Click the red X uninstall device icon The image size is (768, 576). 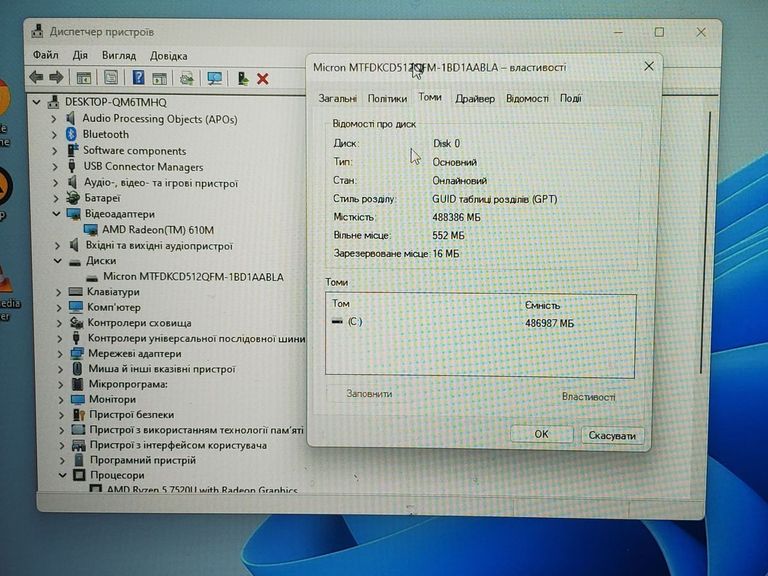(263, 78)
